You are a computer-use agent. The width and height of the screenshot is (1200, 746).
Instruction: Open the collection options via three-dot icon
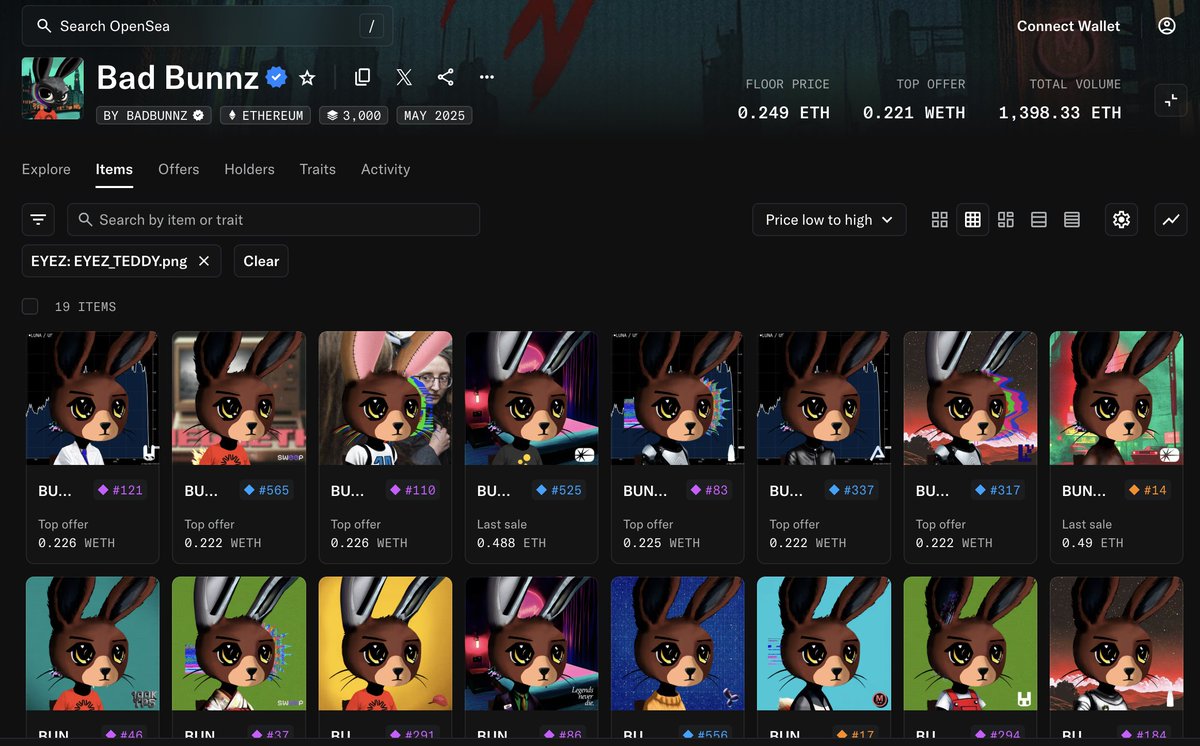[x=486, y=77]
